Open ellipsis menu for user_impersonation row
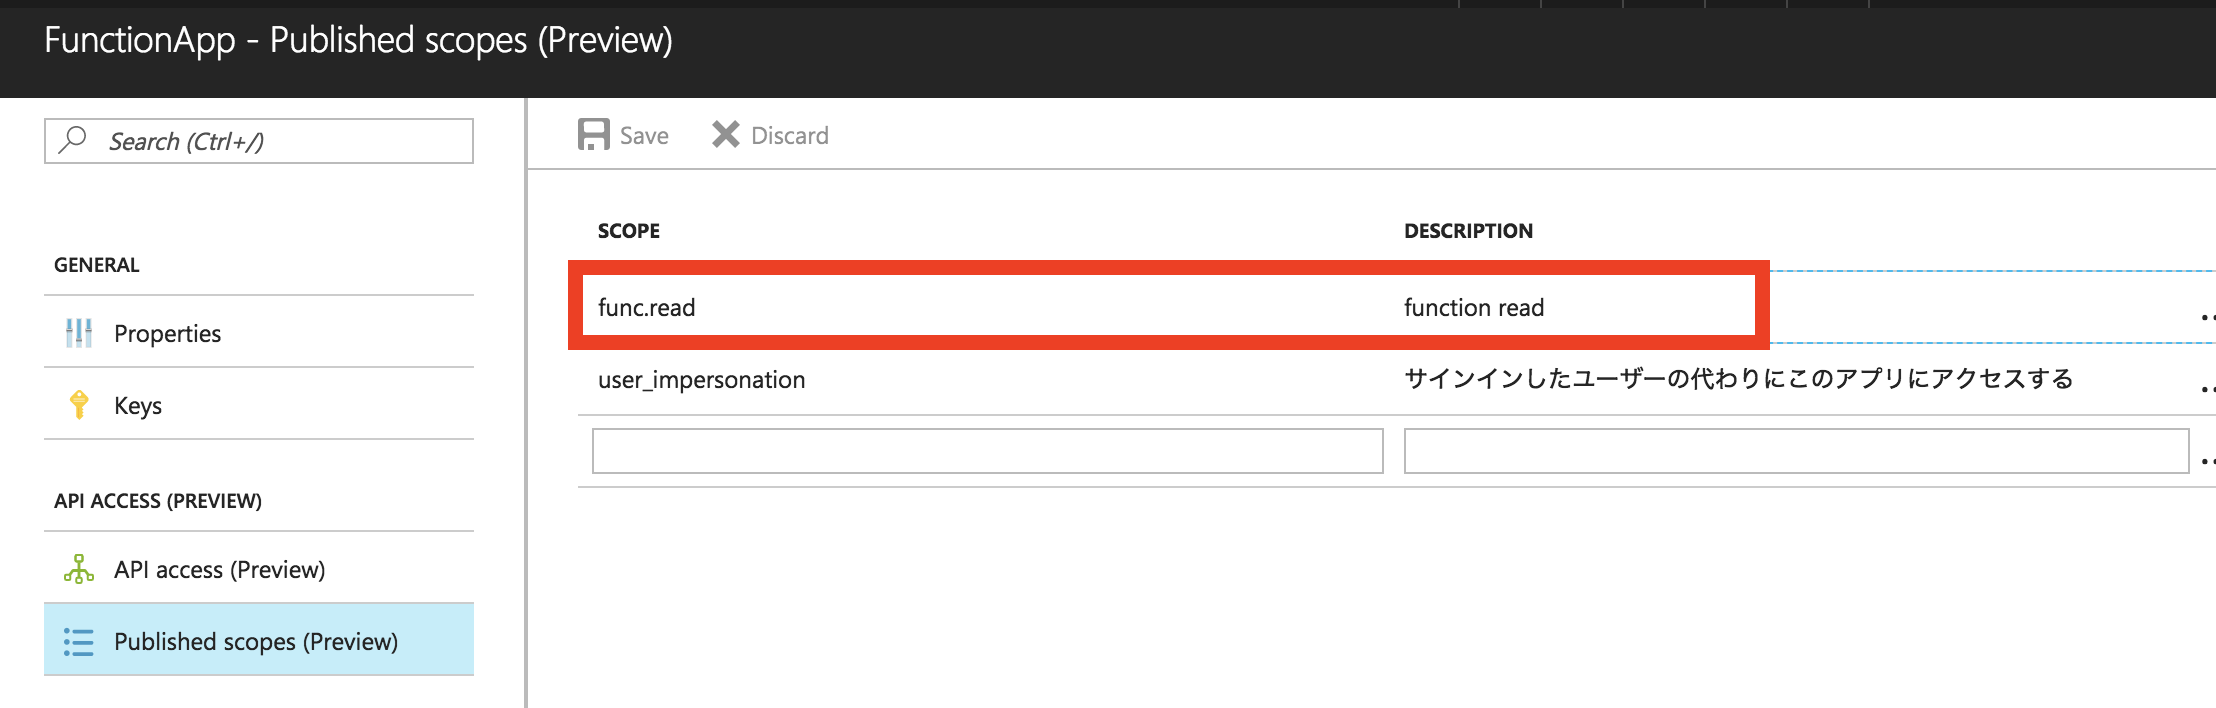This screenshot has width=2216, height=708. pos(2208,389)
